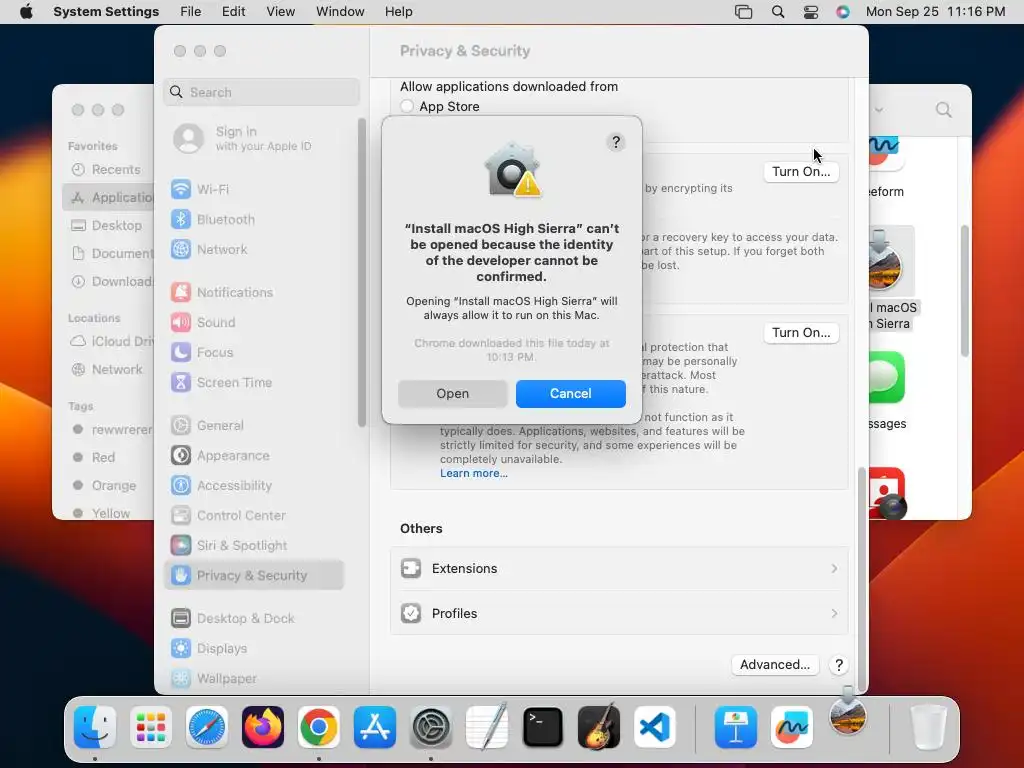Open the Apple menu

point(26,12)
